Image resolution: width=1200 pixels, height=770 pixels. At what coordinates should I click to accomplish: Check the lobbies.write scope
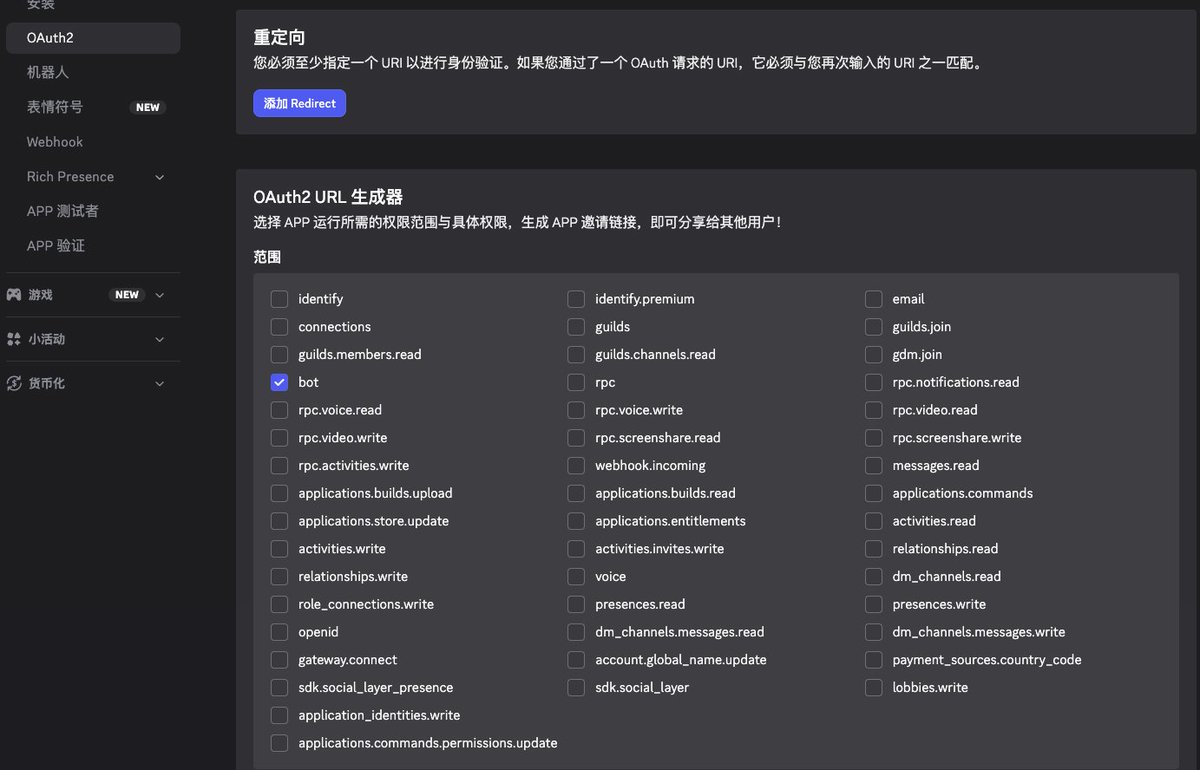pos(874,687)
